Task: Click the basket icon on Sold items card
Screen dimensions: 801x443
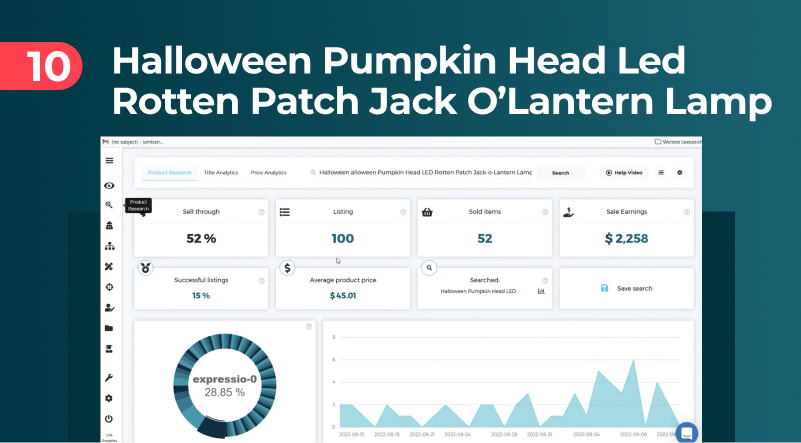Action: point(427,212)
